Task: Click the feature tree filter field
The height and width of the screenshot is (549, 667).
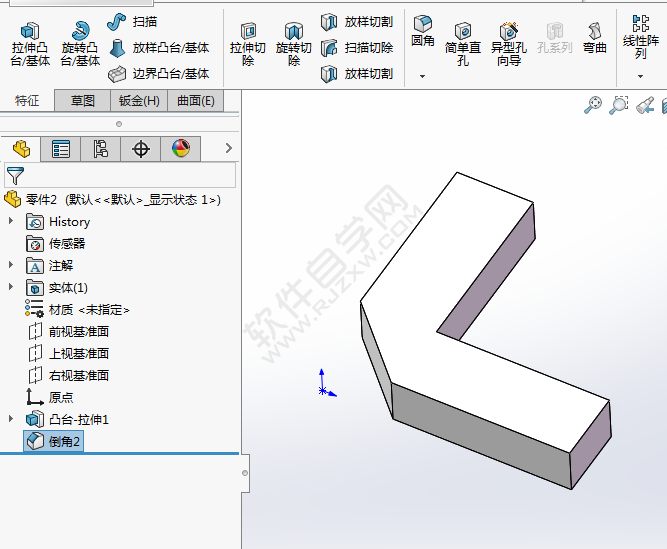Action: pyautogui.click(x=120, y=175)
